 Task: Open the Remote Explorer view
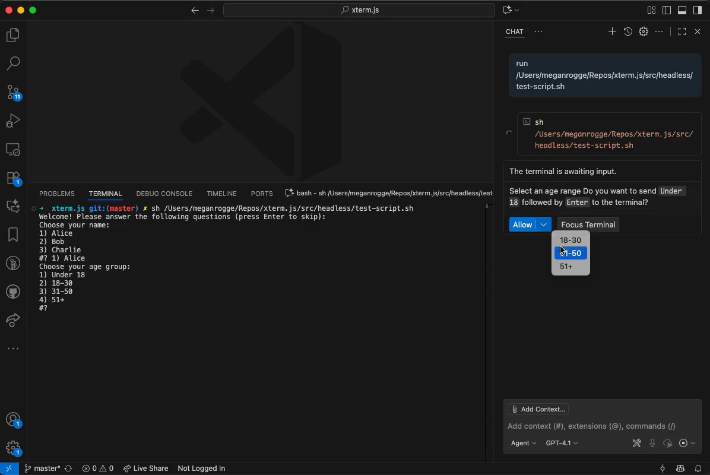pos(13,149)
